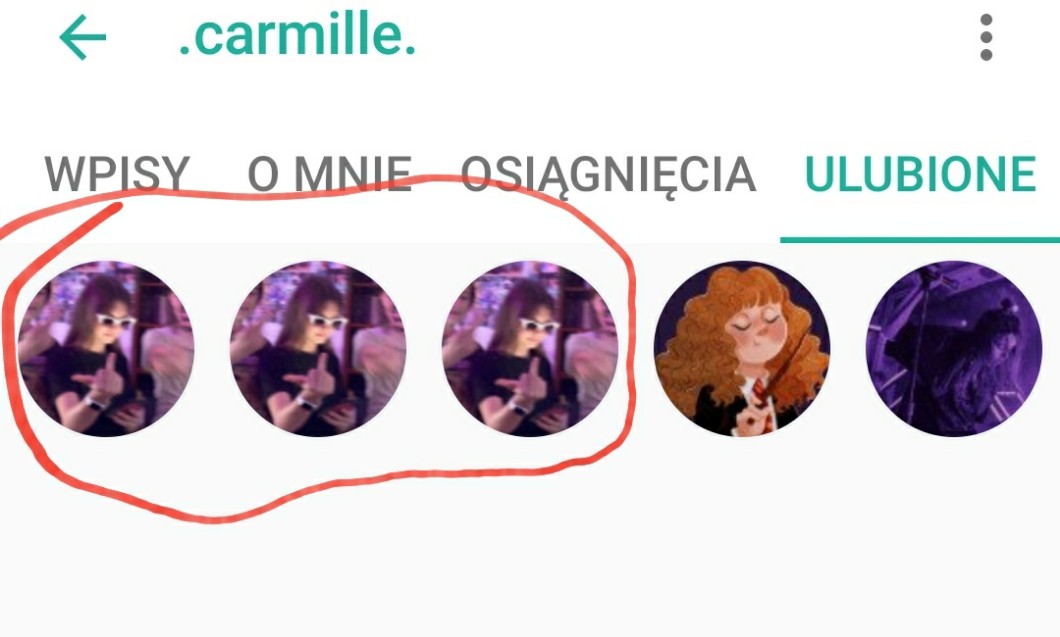Select the Hermione-style illustrated avatar
Image resolution: width=1060 pixels, height=637 pixels.
click(742, 348)
